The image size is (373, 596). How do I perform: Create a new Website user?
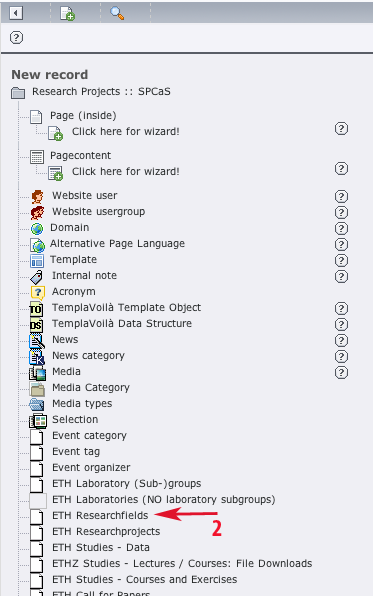85,195
